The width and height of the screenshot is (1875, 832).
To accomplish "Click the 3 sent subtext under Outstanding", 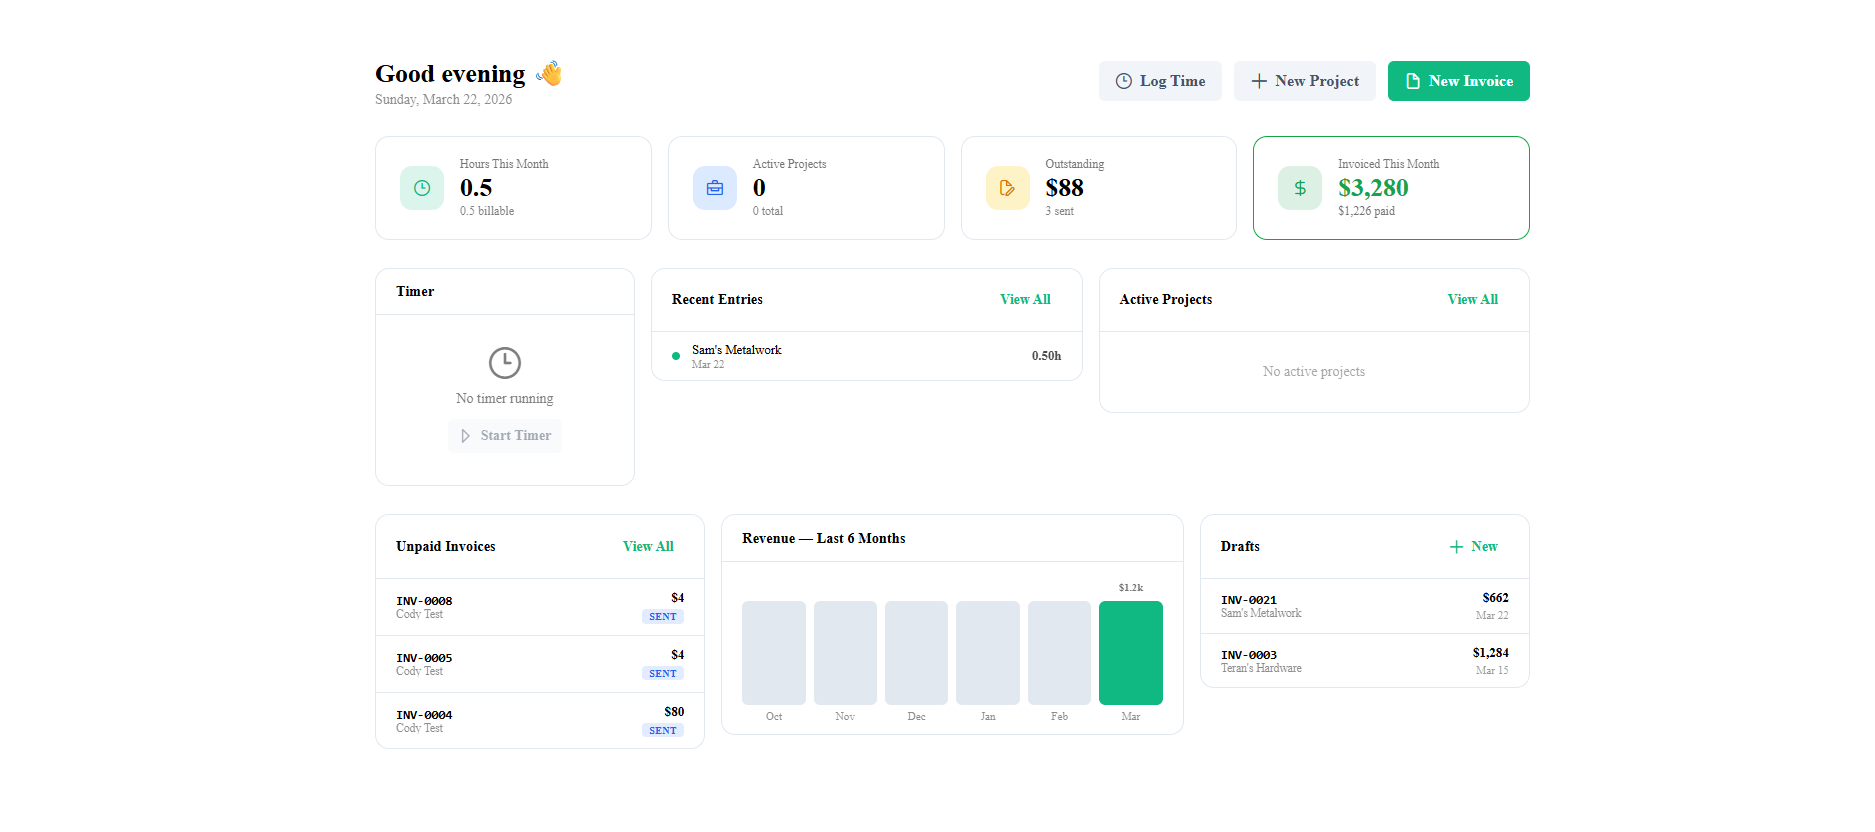I will point(1059,212).
